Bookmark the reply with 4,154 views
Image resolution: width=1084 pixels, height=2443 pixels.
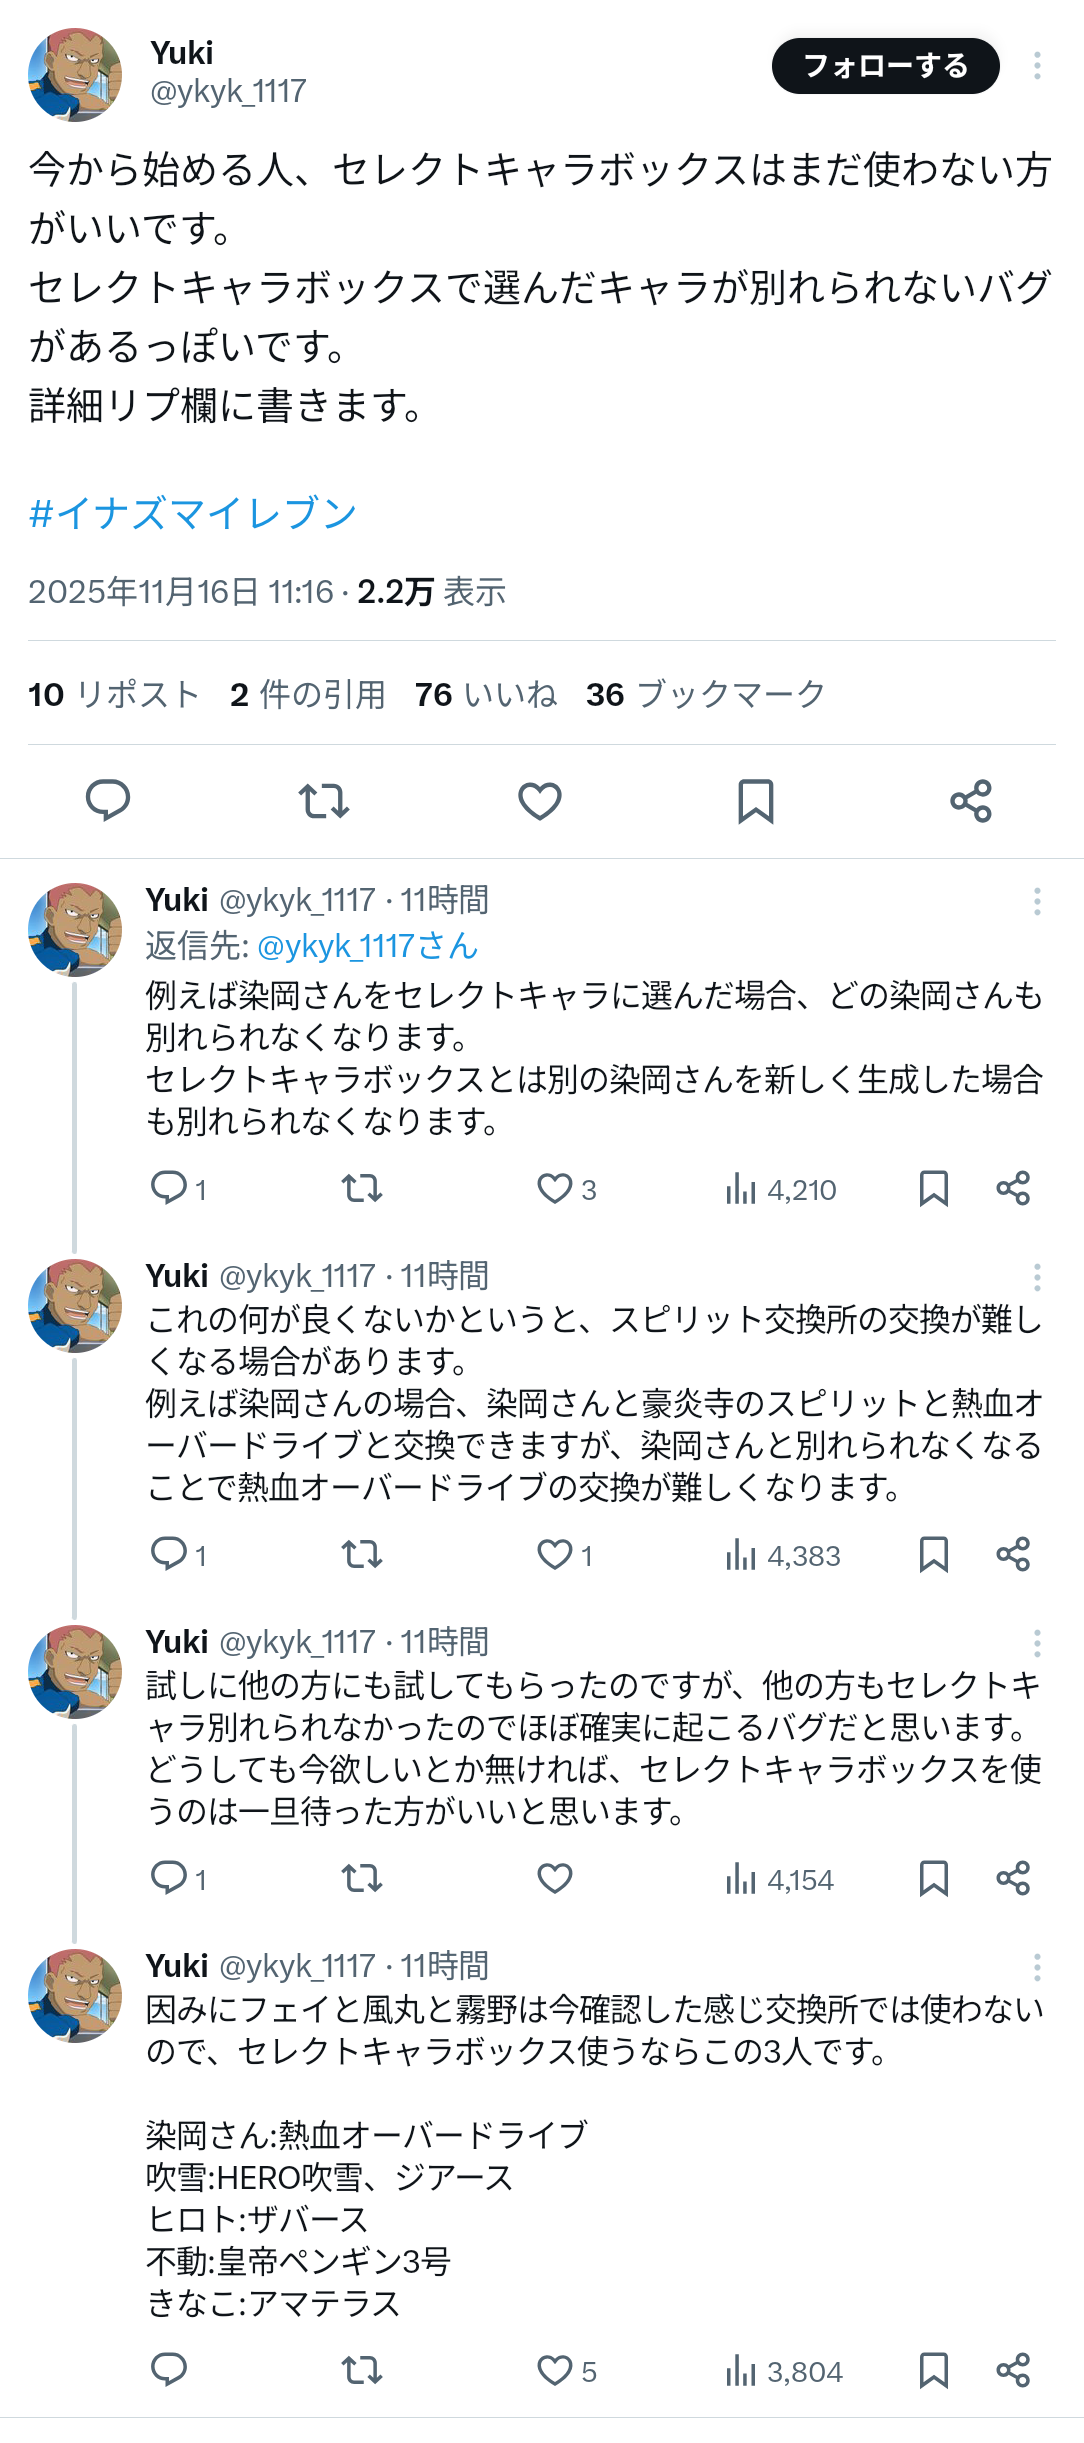933,1878
